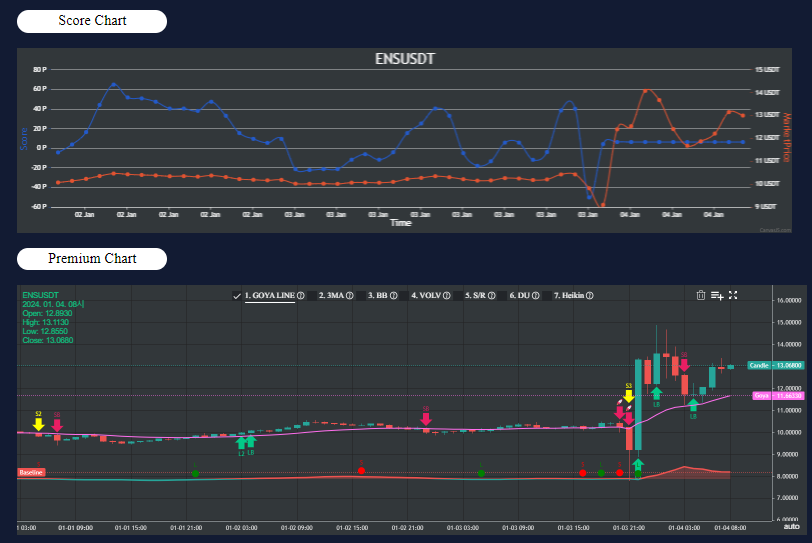Screen dimensions: 812x543
Task: Uncheck the GOYA LINE indicator
Action: click(x=237, y=296)
